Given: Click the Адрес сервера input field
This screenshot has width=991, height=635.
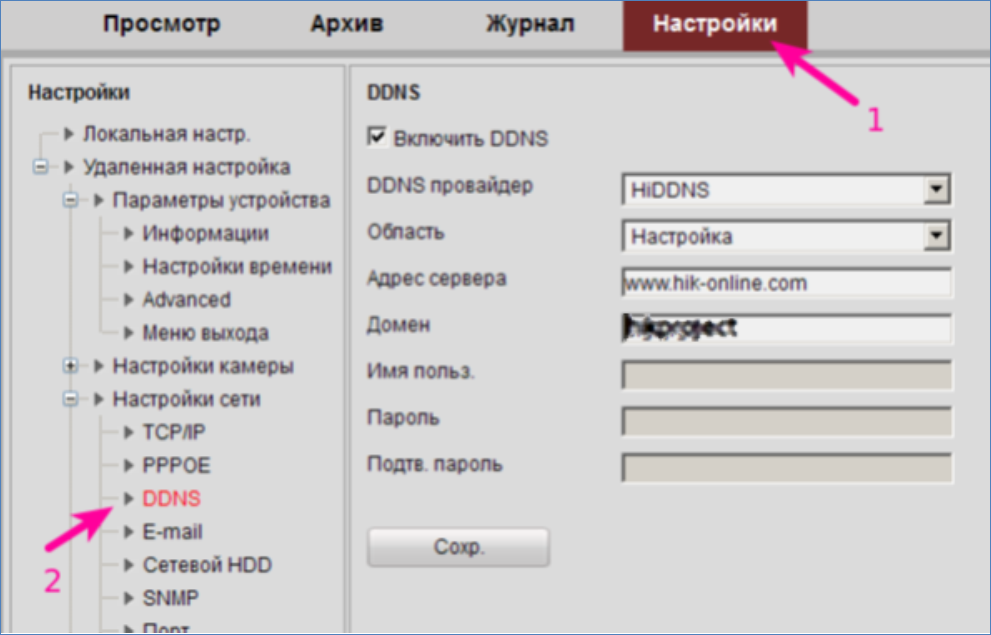Looking at the screenshot, I should click(786, 283).
